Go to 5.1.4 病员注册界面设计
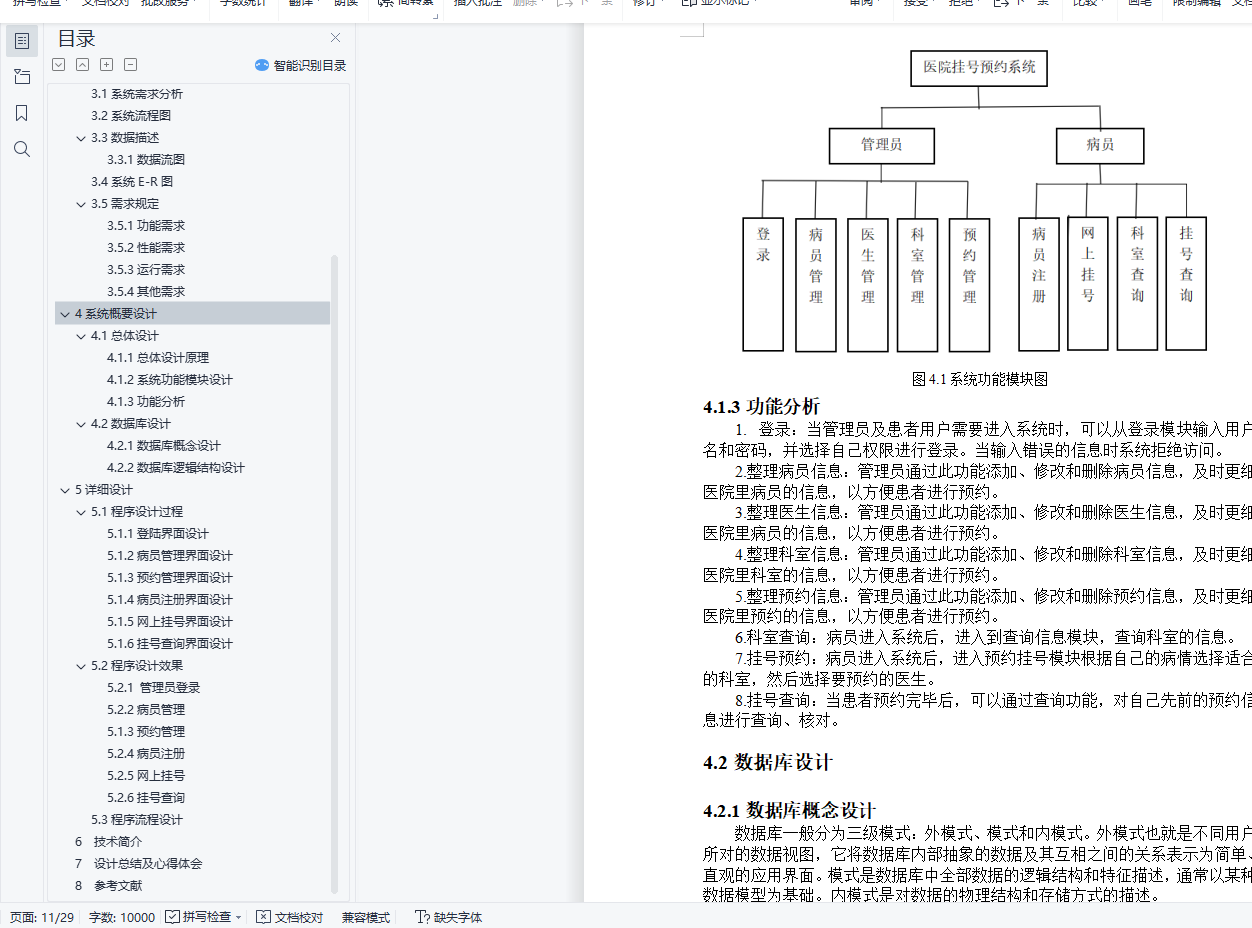The width and height of the screenshot is (1252, 928). [170, 600]
